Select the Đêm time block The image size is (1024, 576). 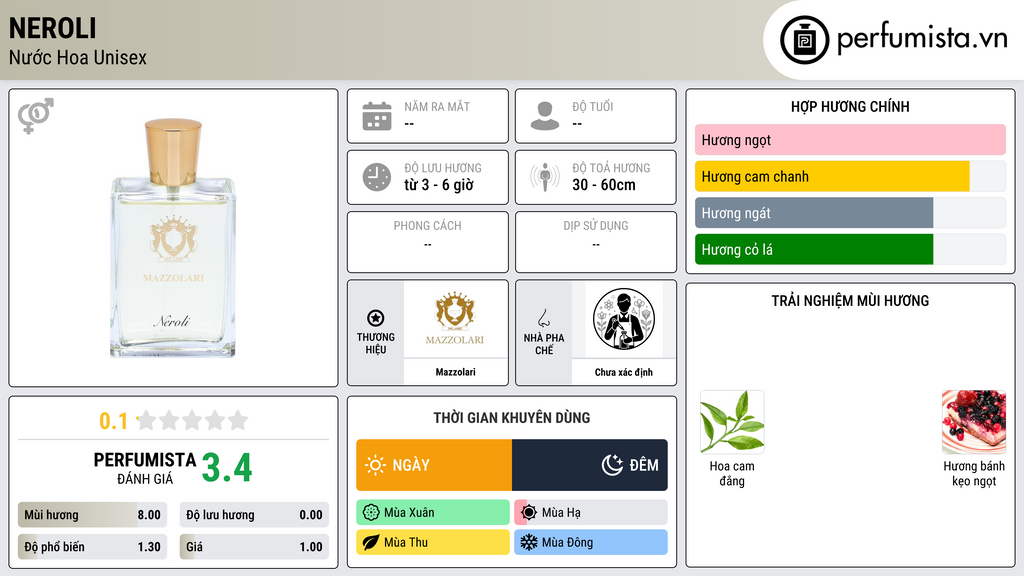coord(590,465)
